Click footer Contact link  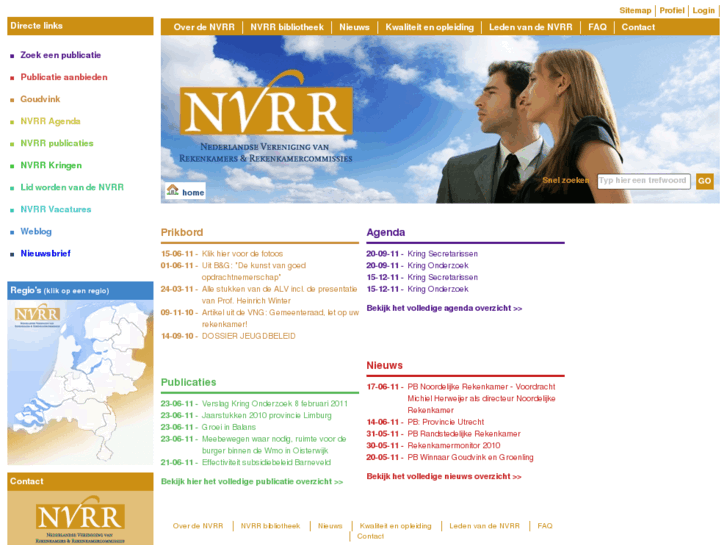pyautogui.click(x=370, y=536)
